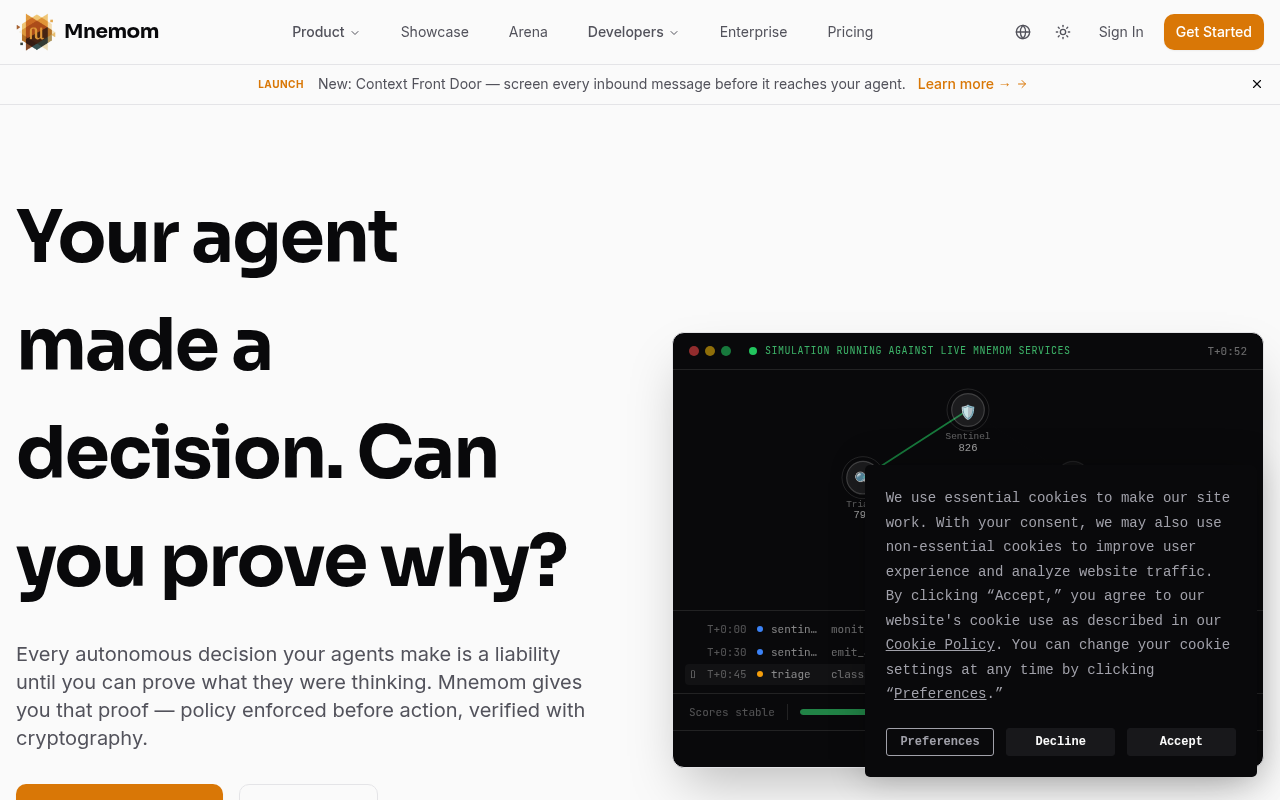Open the Pricing page
The height and width of the screenshot is (800, 1280).
click(x=850, y=32)
